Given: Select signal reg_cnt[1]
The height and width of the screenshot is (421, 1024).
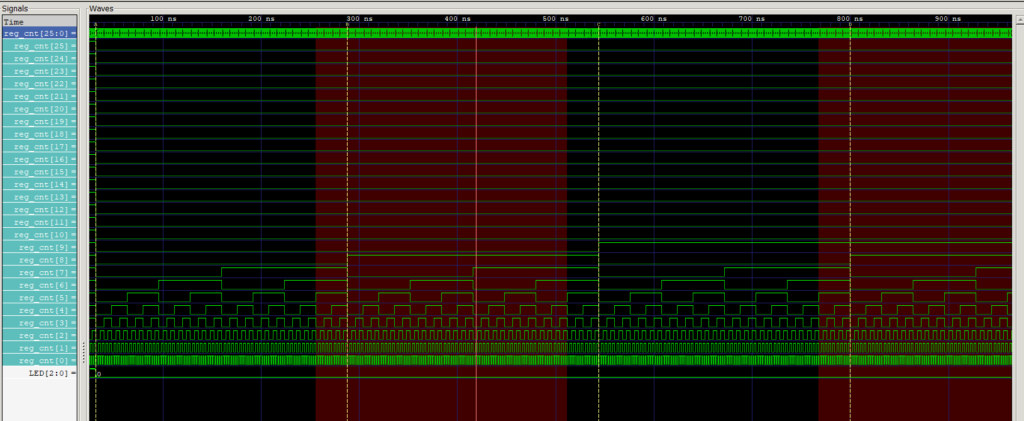Looking at the screenshot, I should (39, 348).
